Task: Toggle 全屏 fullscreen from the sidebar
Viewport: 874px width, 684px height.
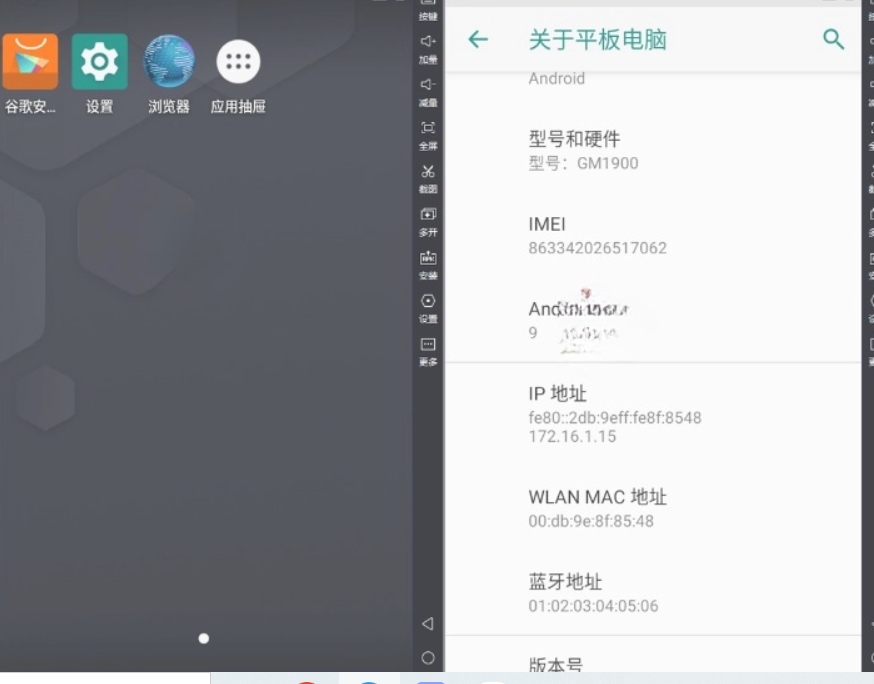Action: (428, 132)
